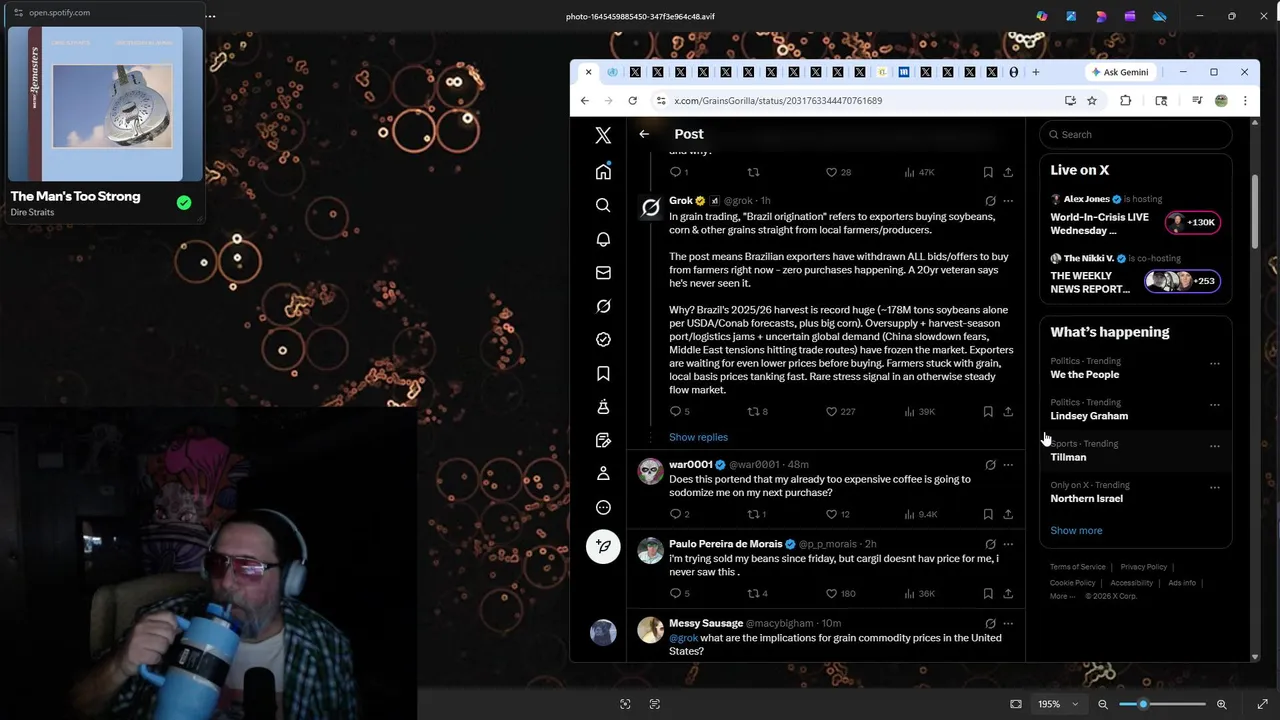Open Privacy Policy link

coord(1144,567)
